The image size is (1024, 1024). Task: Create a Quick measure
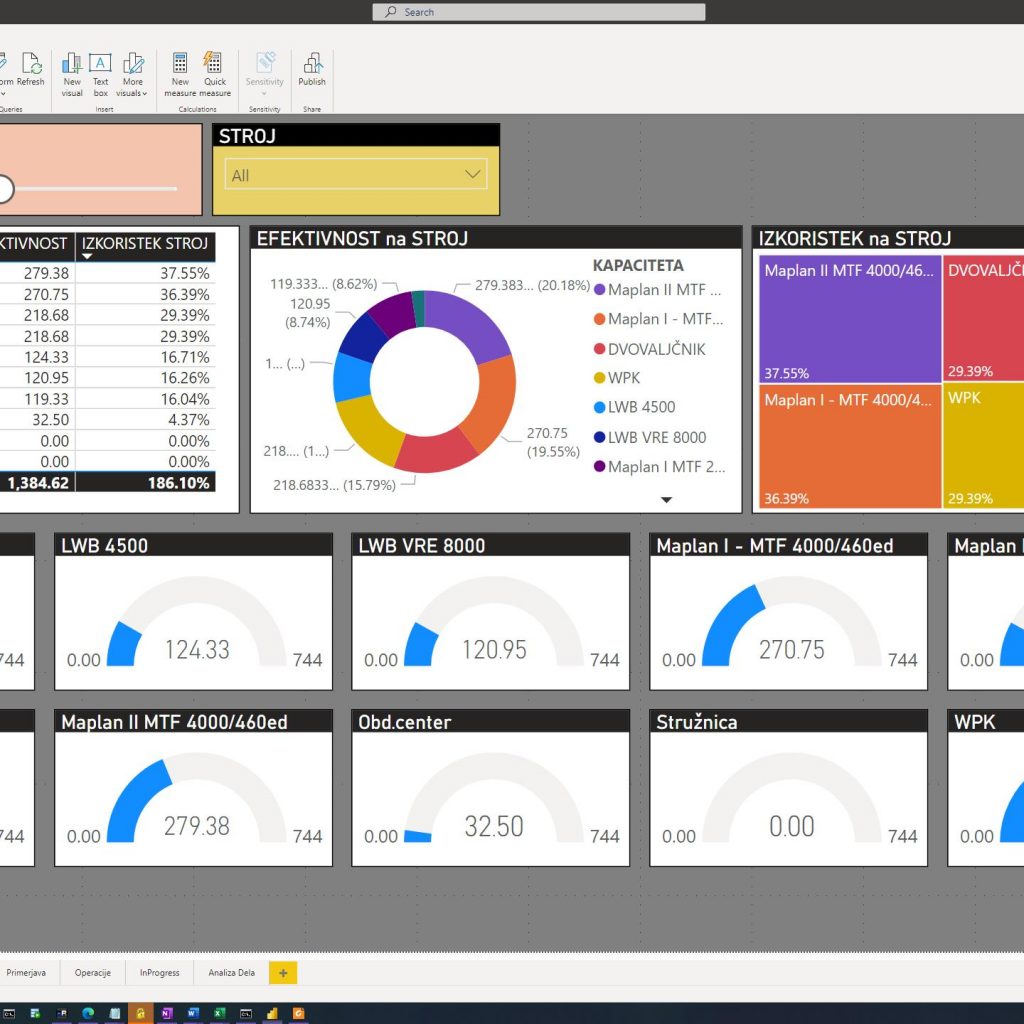215,74
